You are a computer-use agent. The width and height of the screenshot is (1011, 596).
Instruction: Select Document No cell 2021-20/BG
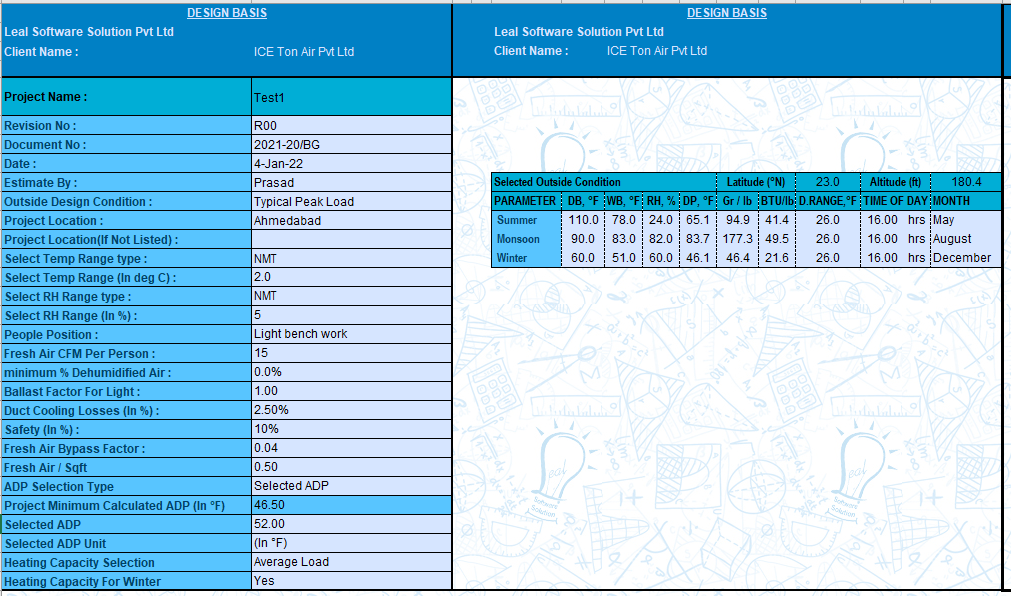(351, 145)
